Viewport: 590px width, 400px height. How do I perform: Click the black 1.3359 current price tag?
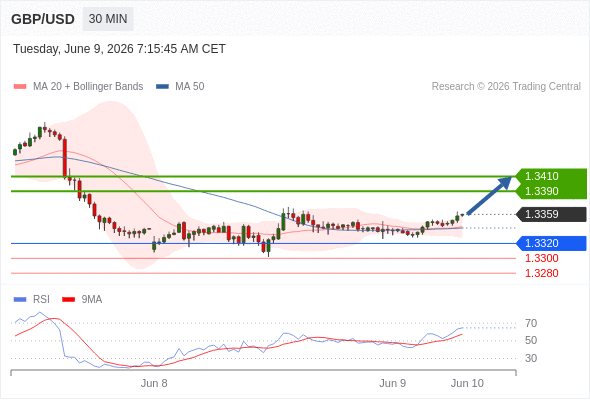(x=551, y=214)
